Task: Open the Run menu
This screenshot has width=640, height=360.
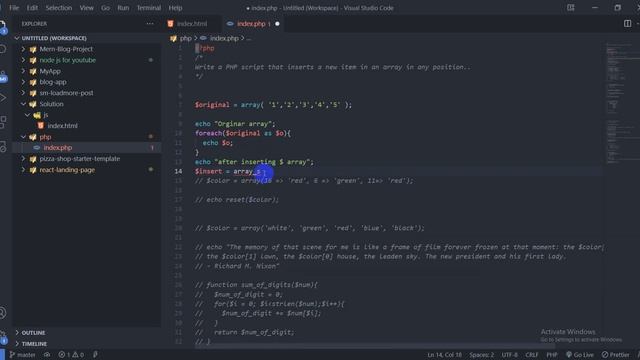Action: click(x=123, y=8)
